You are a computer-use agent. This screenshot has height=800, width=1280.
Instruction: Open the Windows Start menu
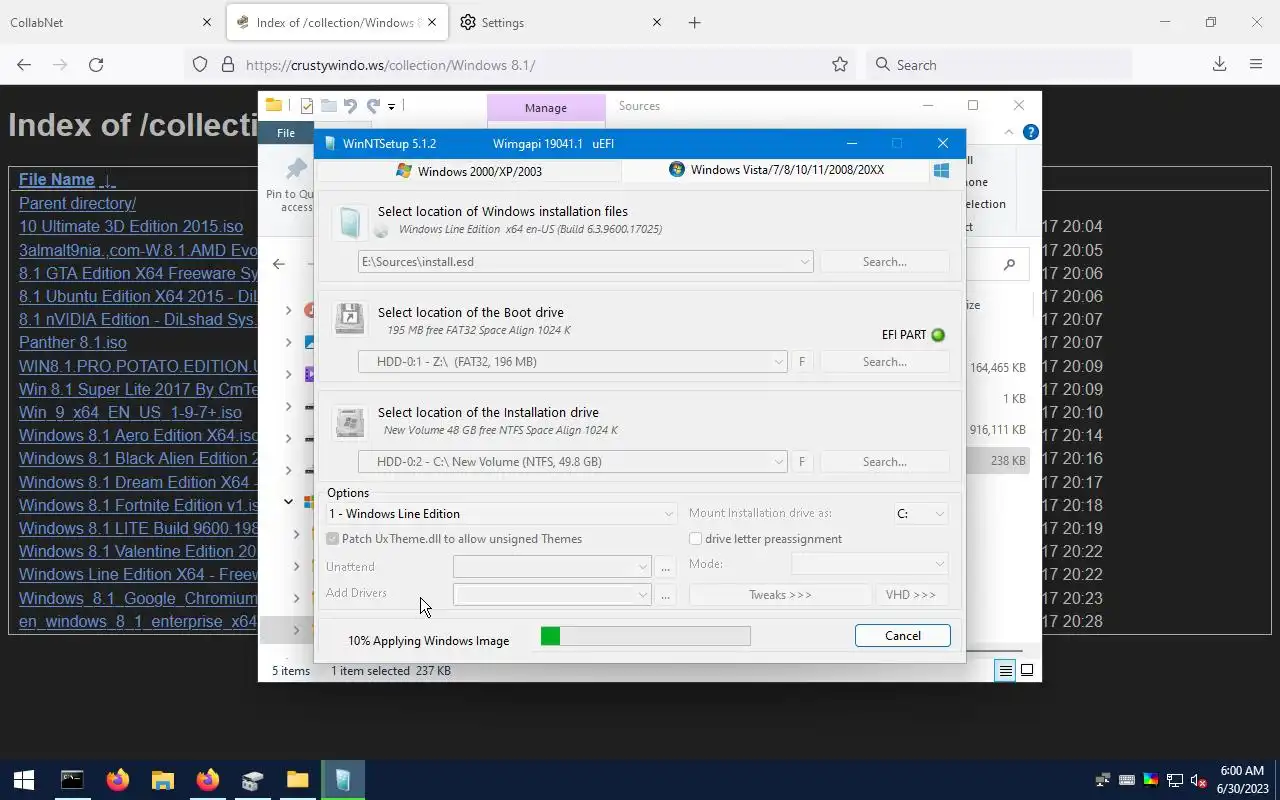24,780
